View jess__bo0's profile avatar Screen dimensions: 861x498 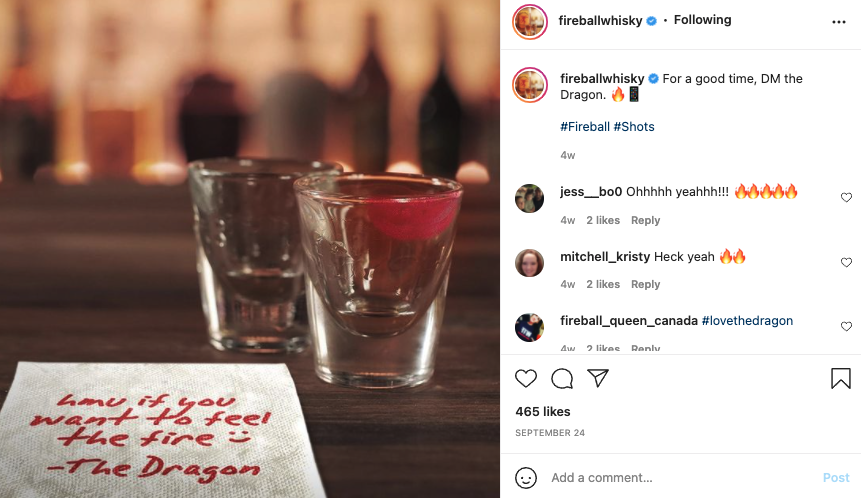point(529,198)
